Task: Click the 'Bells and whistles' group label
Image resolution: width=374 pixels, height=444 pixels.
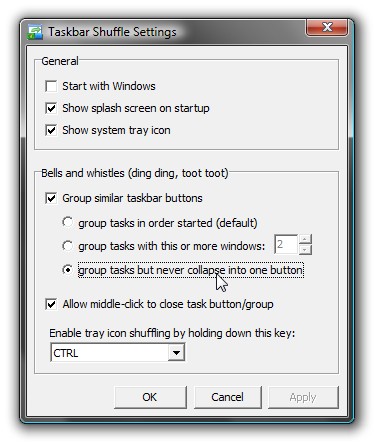Action: [135, 173]
